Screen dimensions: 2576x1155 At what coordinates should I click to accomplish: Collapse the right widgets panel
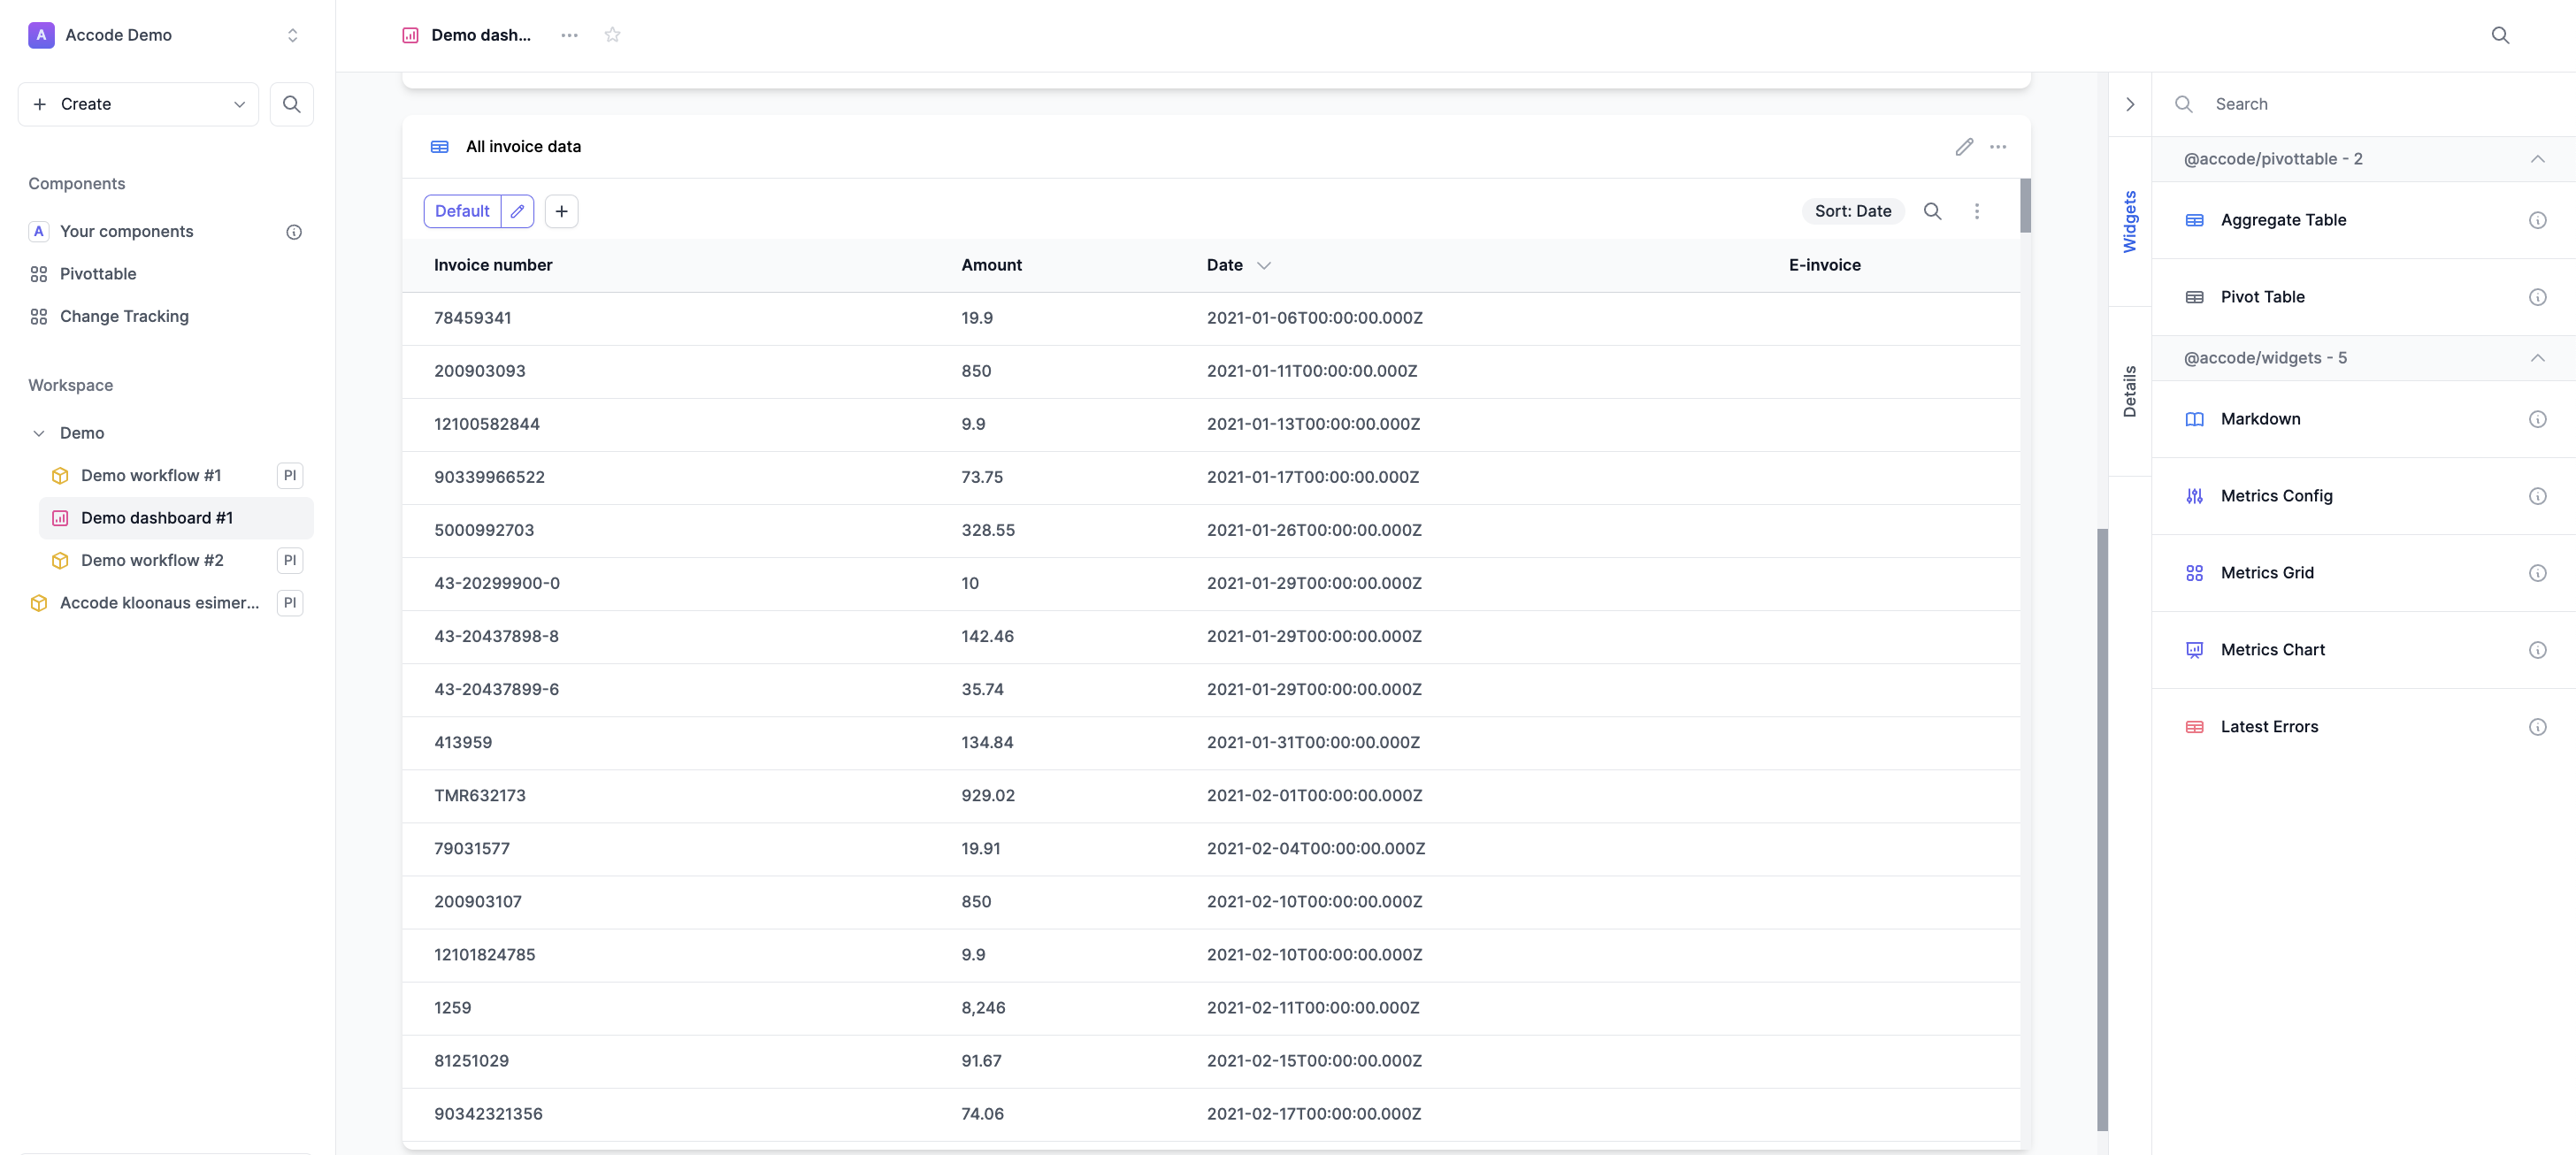(2129, 104)
